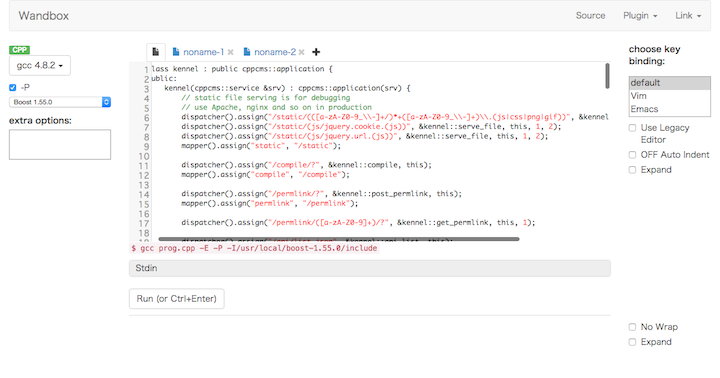Click the editor horizontal scrollbar thumb
The width and height of the screenshot is (720, 378).
pos(339,239)
